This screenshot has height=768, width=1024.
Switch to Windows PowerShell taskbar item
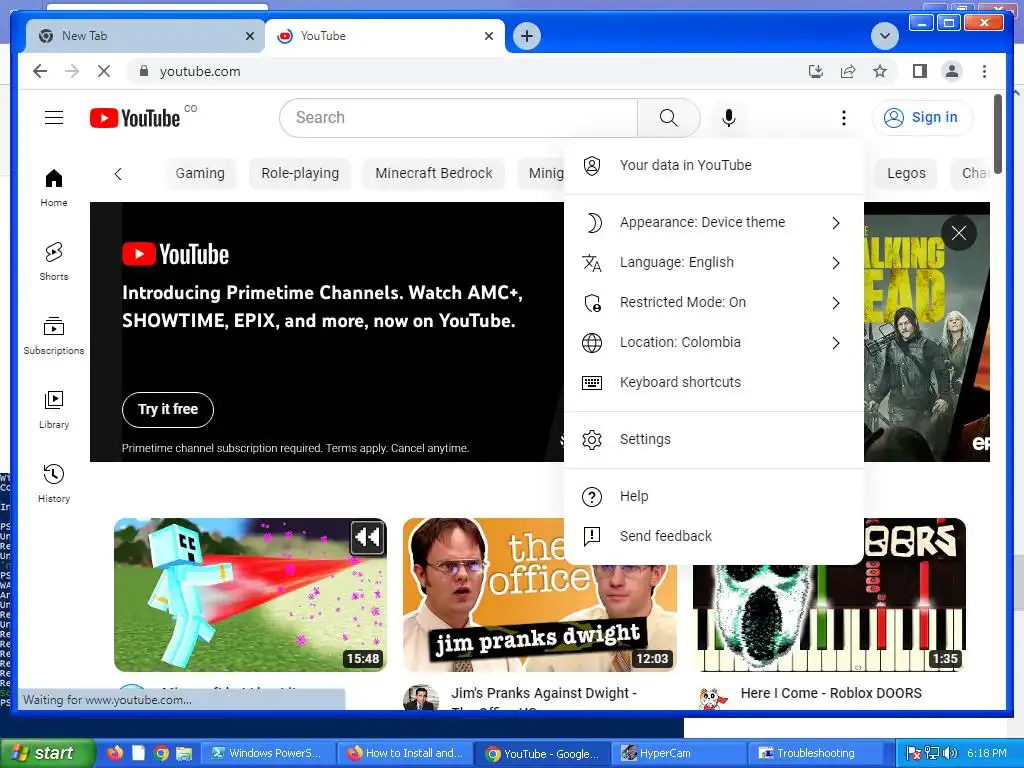coord(268,753)
